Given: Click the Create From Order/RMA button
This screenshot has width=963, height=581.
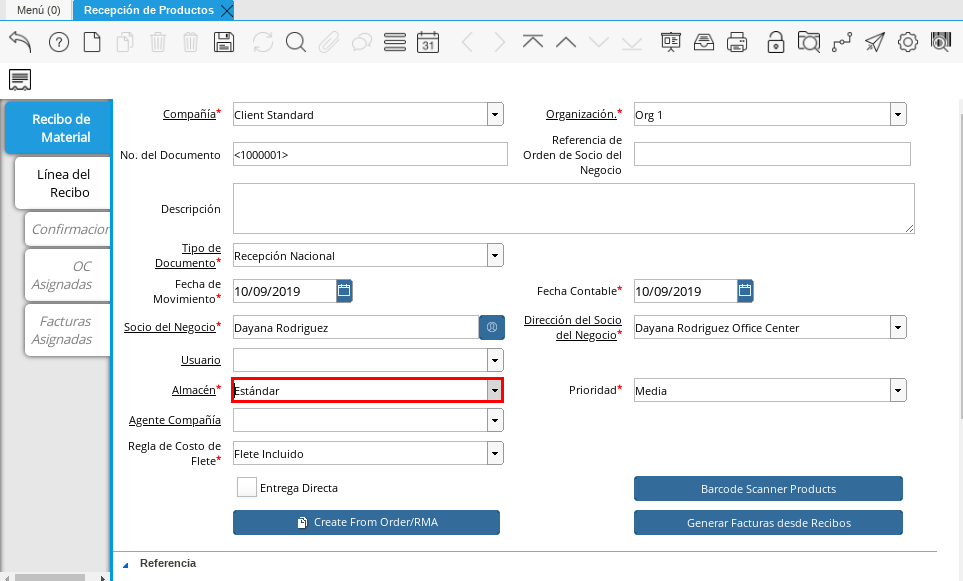Looking at the screenshot, I should (x=366, y=522).
